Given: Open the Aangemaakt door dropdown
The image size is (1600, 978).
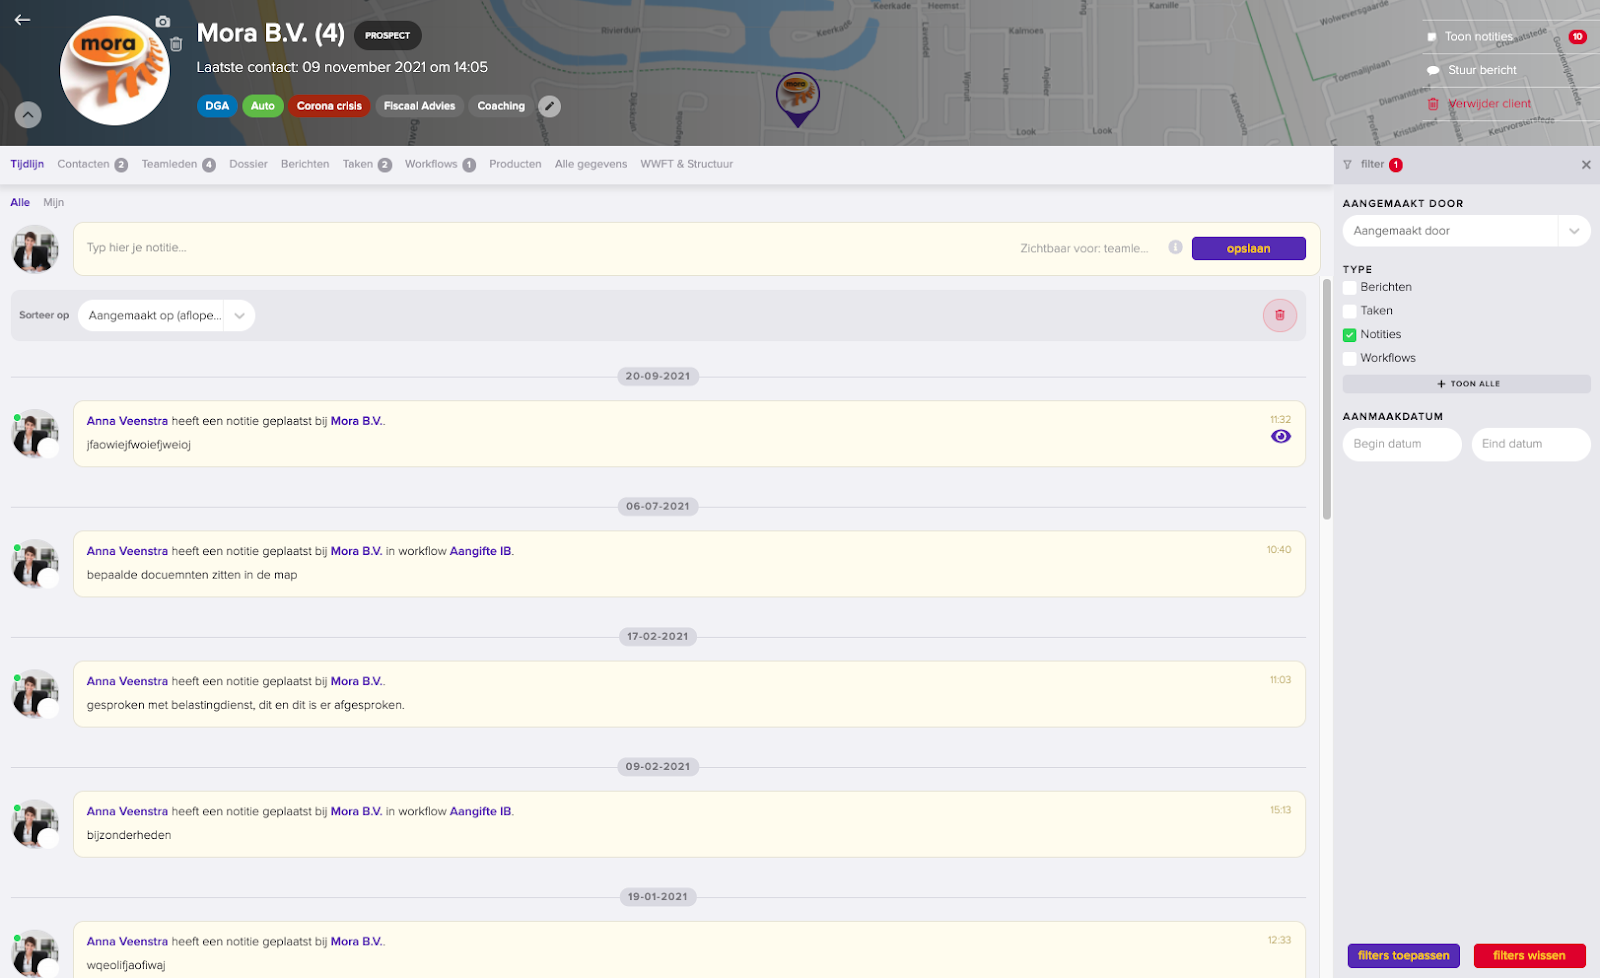Looking at the screenshot, I should [x=1466, y=231].
